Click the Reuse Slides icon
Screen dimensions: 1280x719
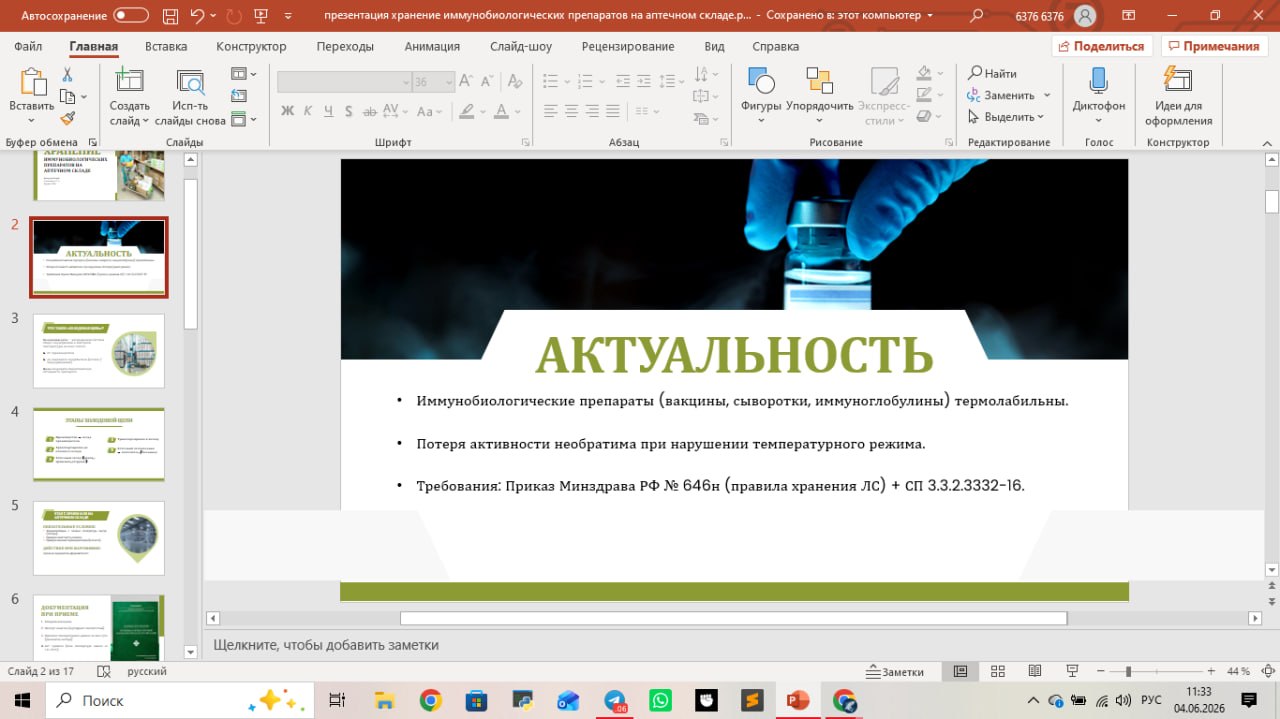coord(190,83)
